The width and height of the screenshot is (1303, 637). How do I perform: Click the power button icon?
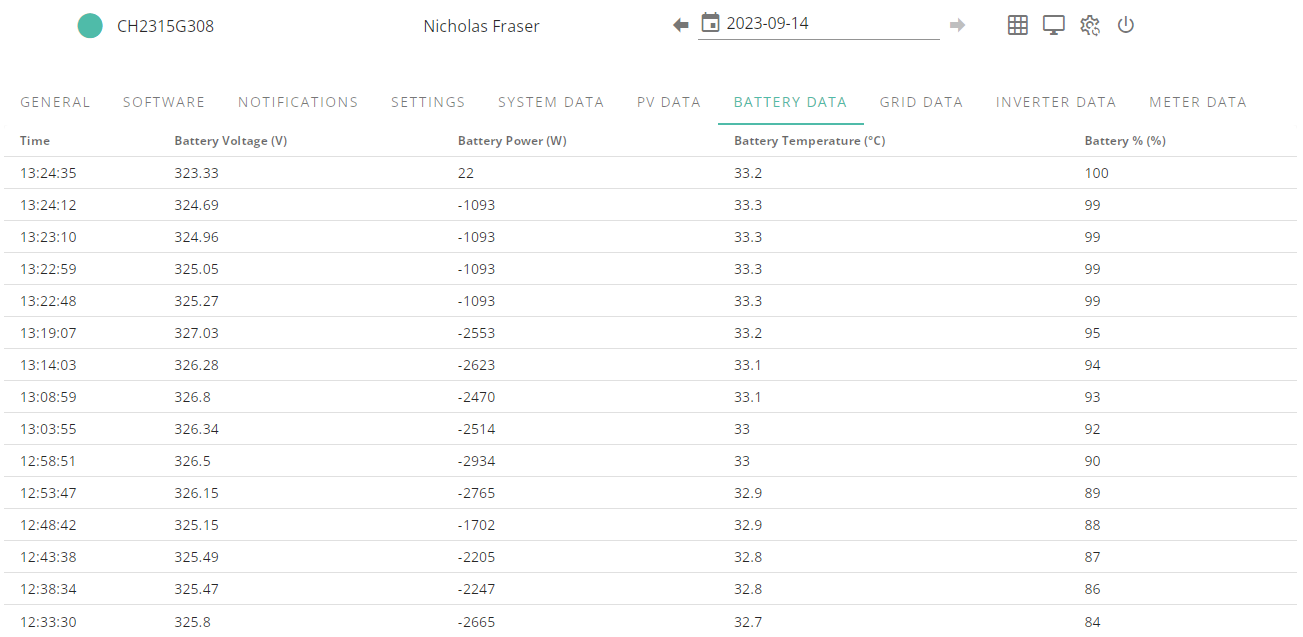coord(1126,25)
